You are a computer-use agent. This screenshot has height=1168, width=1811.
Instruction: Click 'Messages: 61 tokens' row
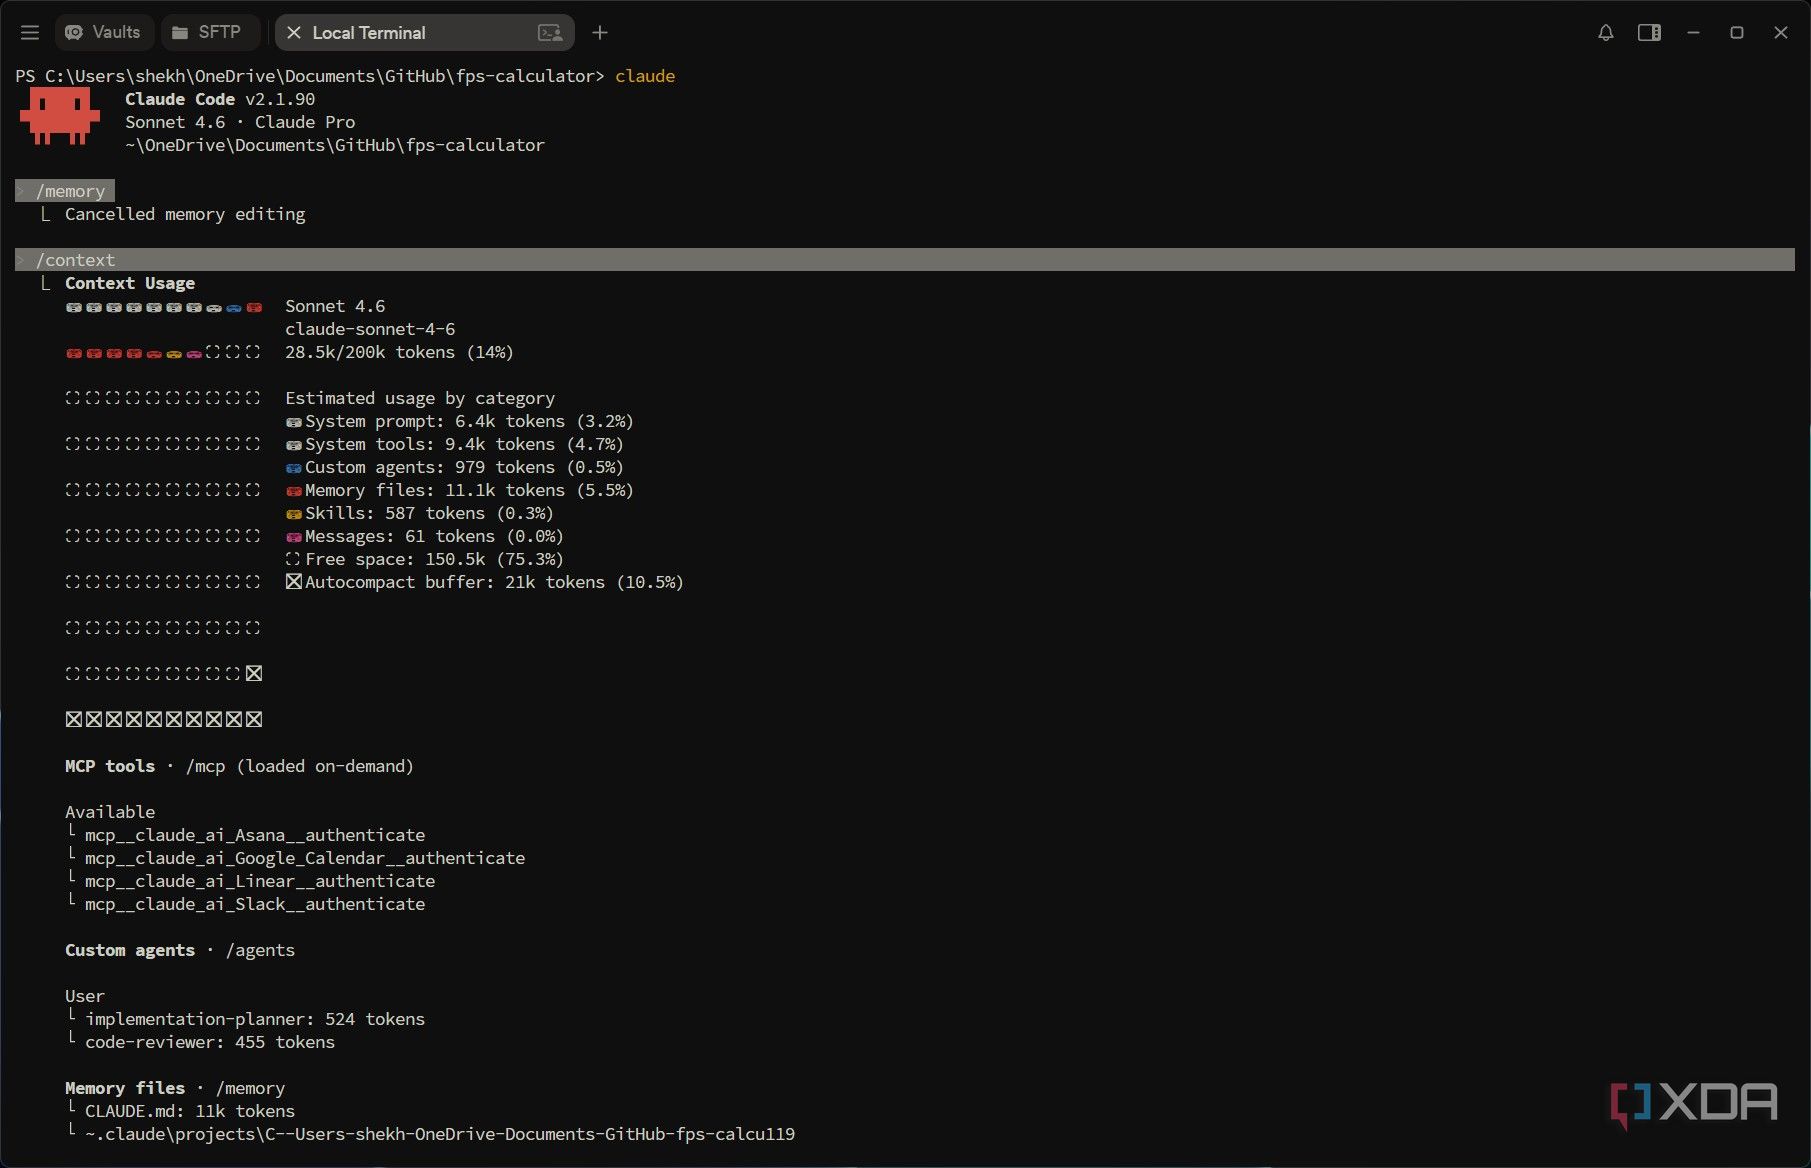[x=424, y=536]
